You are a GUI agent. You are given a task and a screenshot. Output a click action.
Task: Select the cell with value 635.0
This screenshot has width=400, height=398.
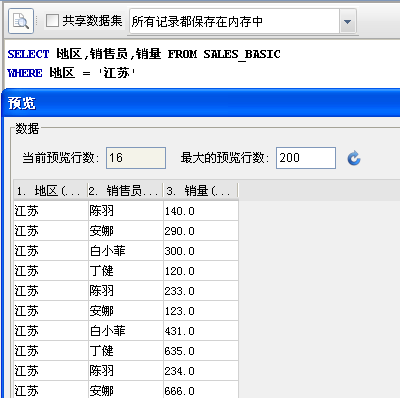pos(201,351)
